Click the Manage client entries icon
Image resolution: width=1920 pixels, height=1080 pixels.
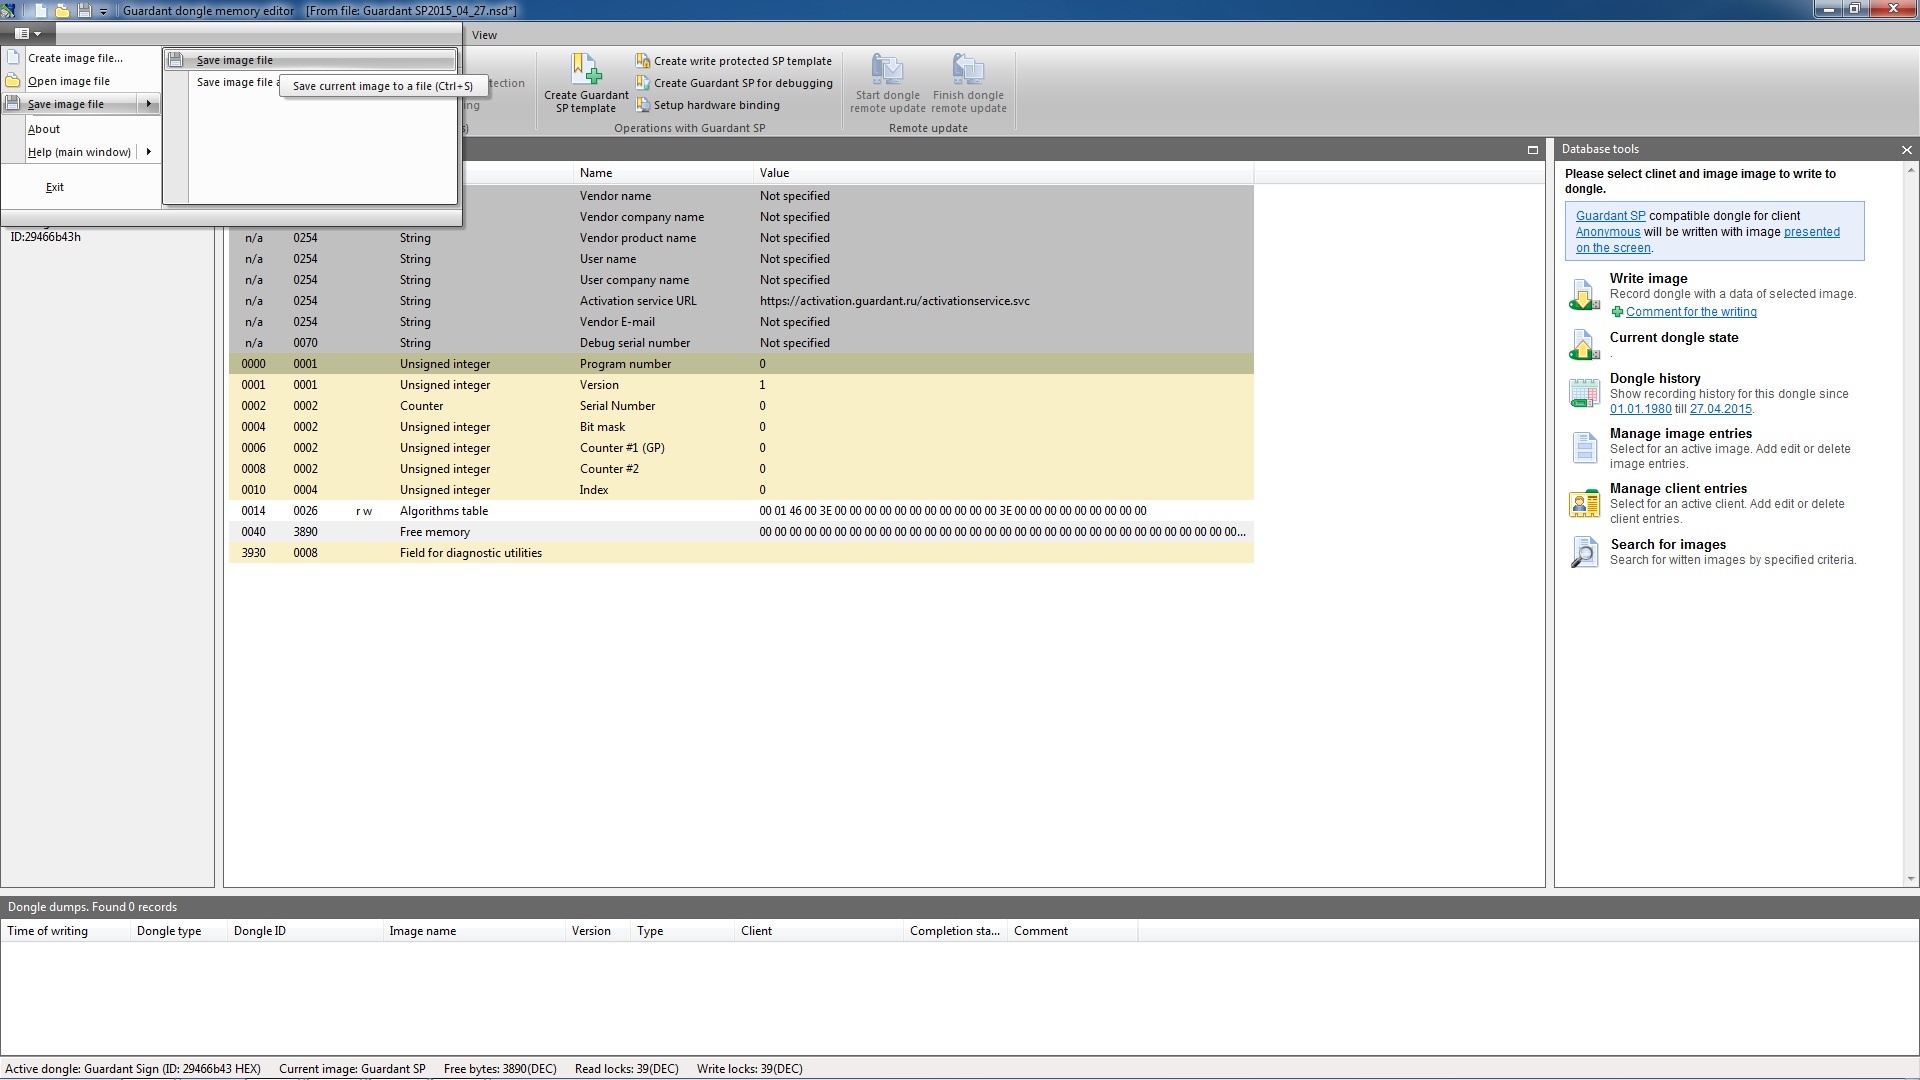click(x=1584, y=503)
